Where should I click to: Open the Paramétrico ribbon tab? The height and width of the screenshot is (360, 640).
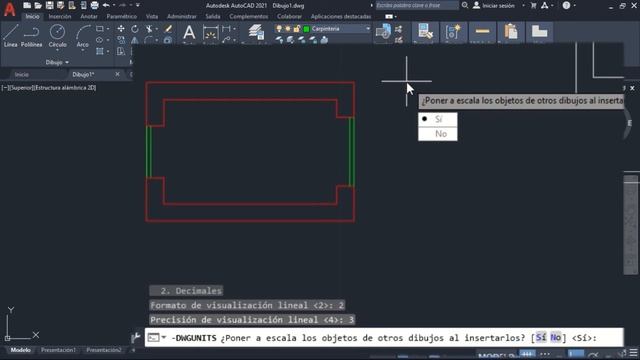point(122,17)
